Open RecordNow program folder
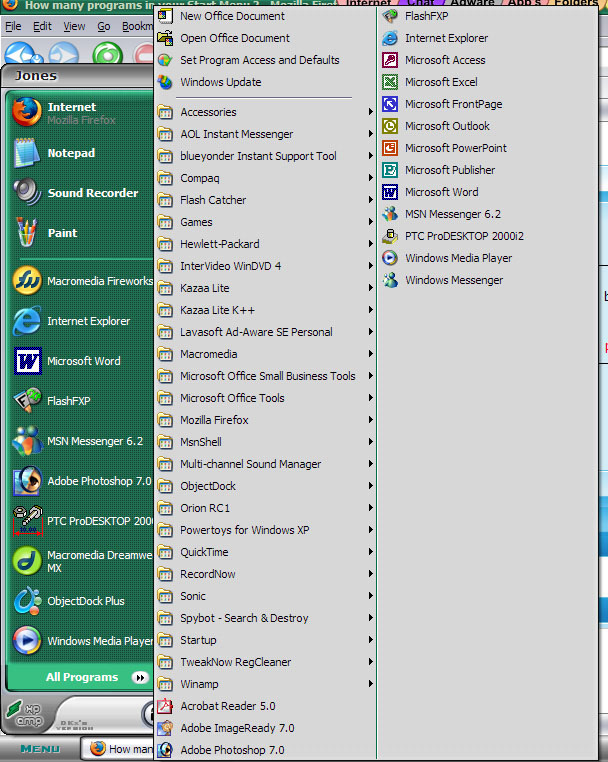Image resolution: width=608 pixels, height=762 pixels. pyautogui.click(x=265, y=574)
